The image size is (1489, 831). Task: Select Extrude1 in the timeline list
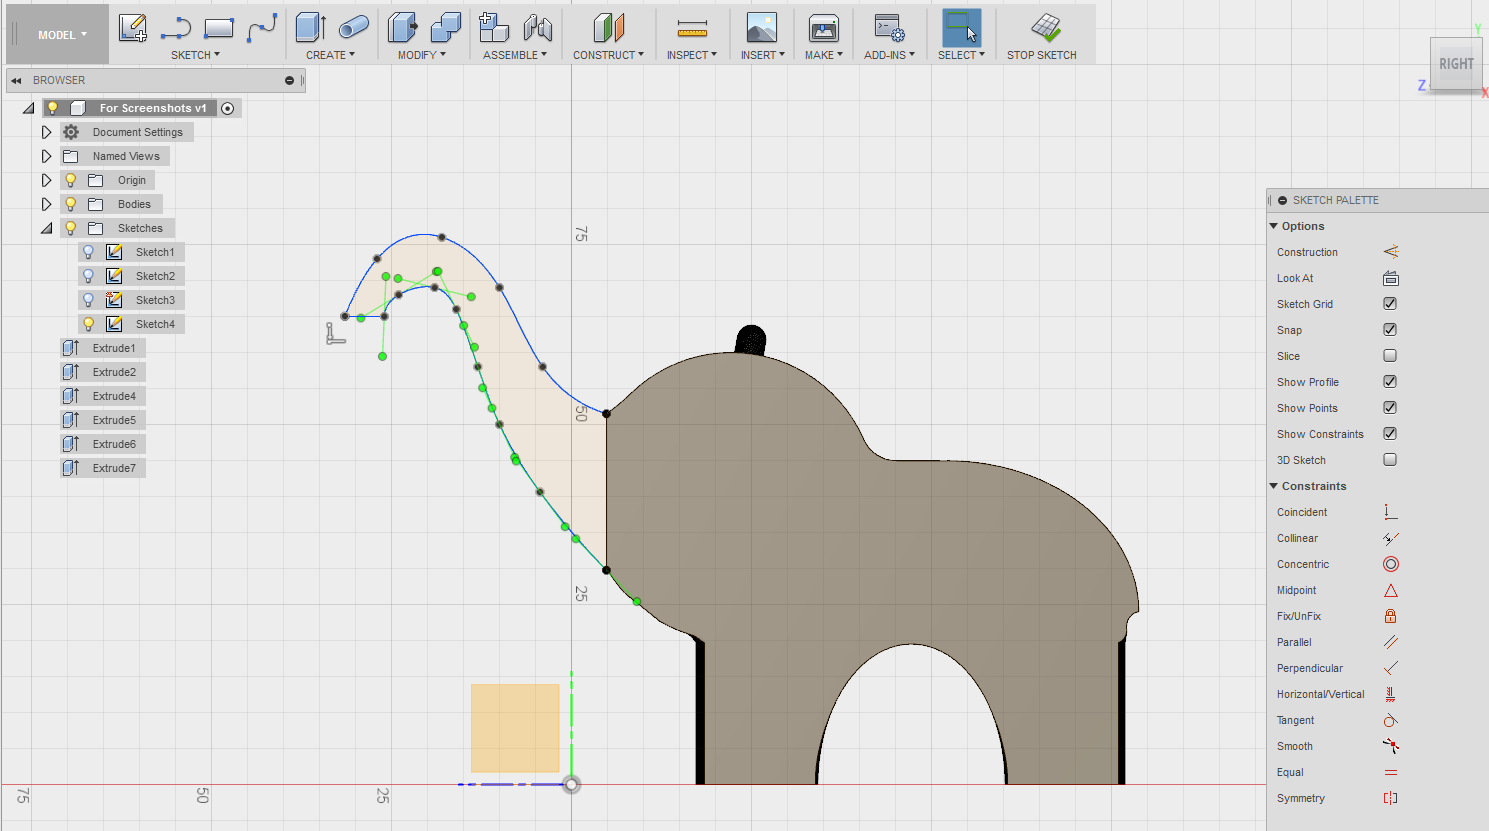coord(103,348)
